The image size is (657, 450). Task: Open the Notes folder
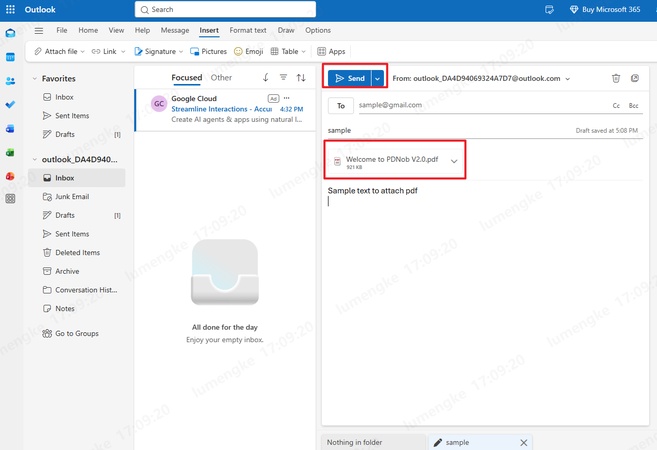(77, 308)
